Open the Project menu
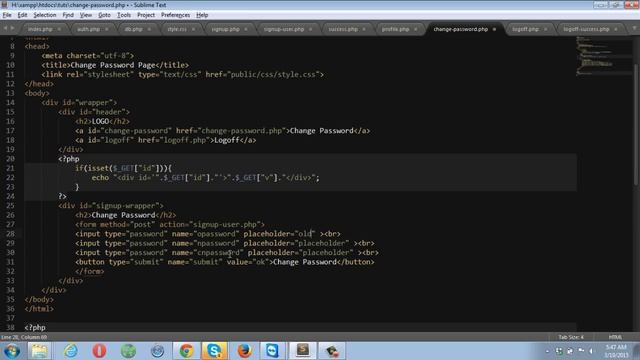This screenshot has height=360, width=640. [146, 15]
